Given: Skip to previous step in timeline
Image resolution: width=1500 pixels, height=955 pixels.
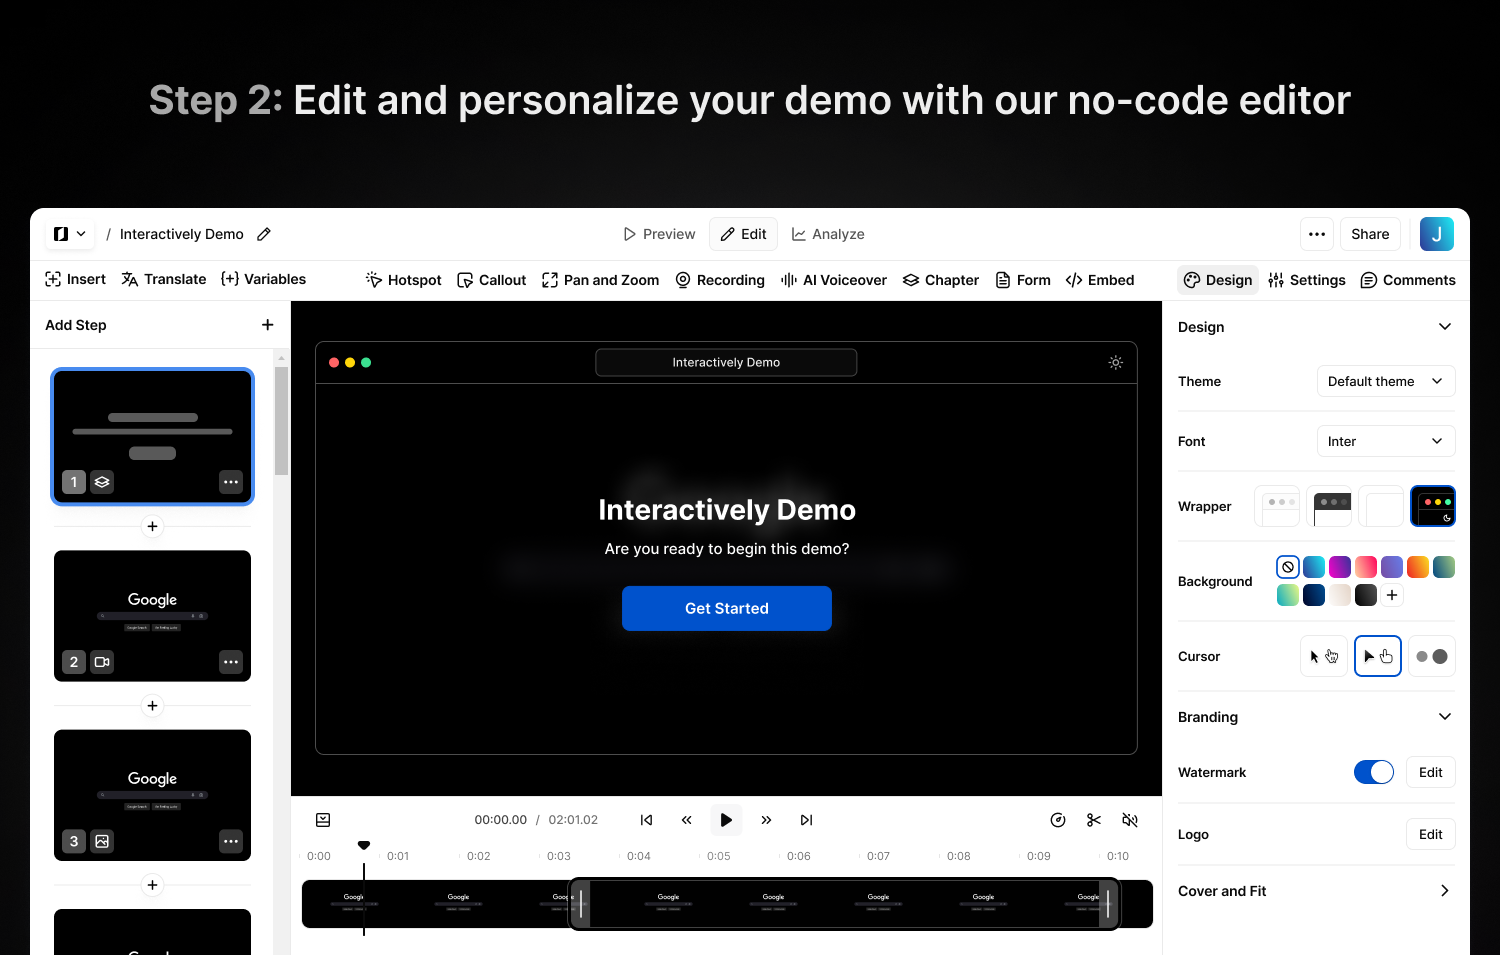Looking at the screenshot, I should coord(646,820).
